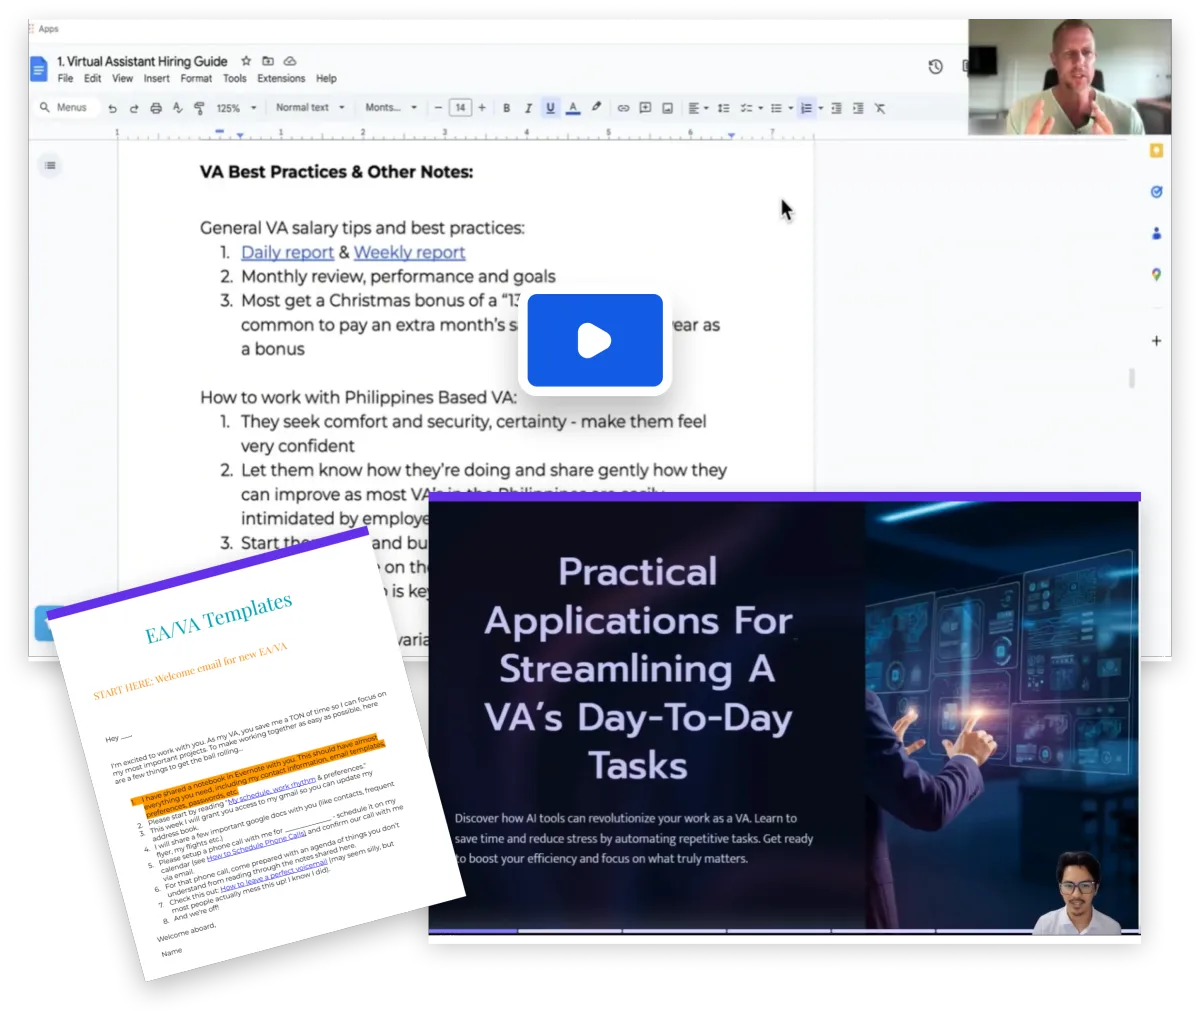Open the Extensions menu
The image size is (1200, 1020).
tap(281, 78)
